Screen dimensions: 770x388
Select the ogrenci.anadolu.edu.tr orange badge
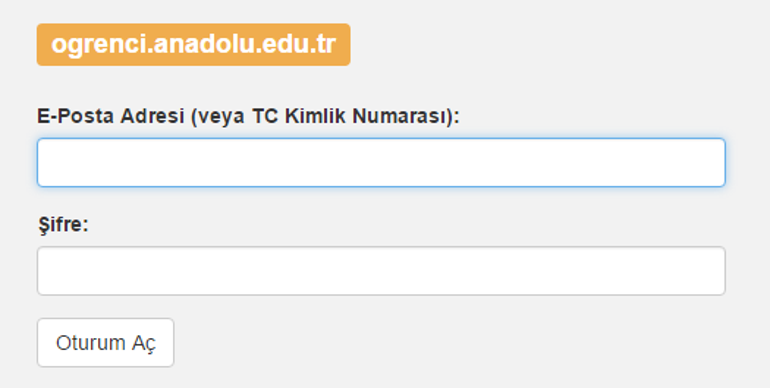tap(193, 45)
